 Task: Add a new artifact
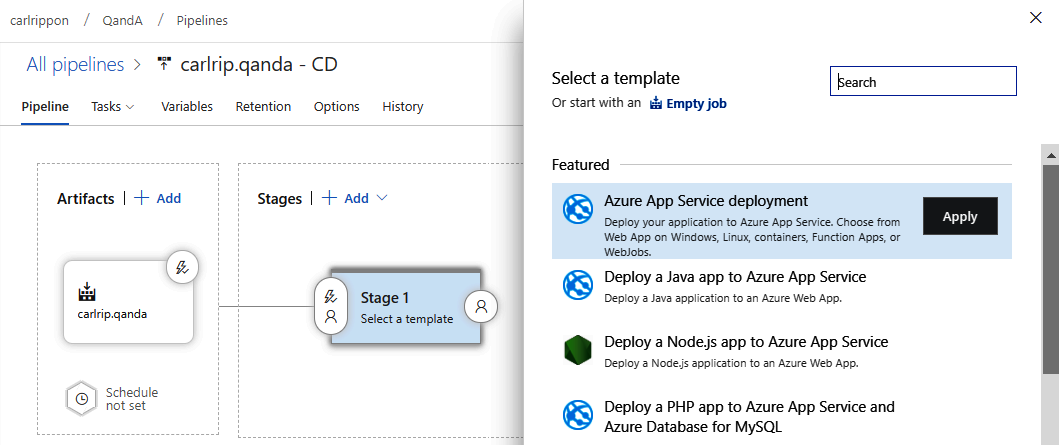[158, 198]
